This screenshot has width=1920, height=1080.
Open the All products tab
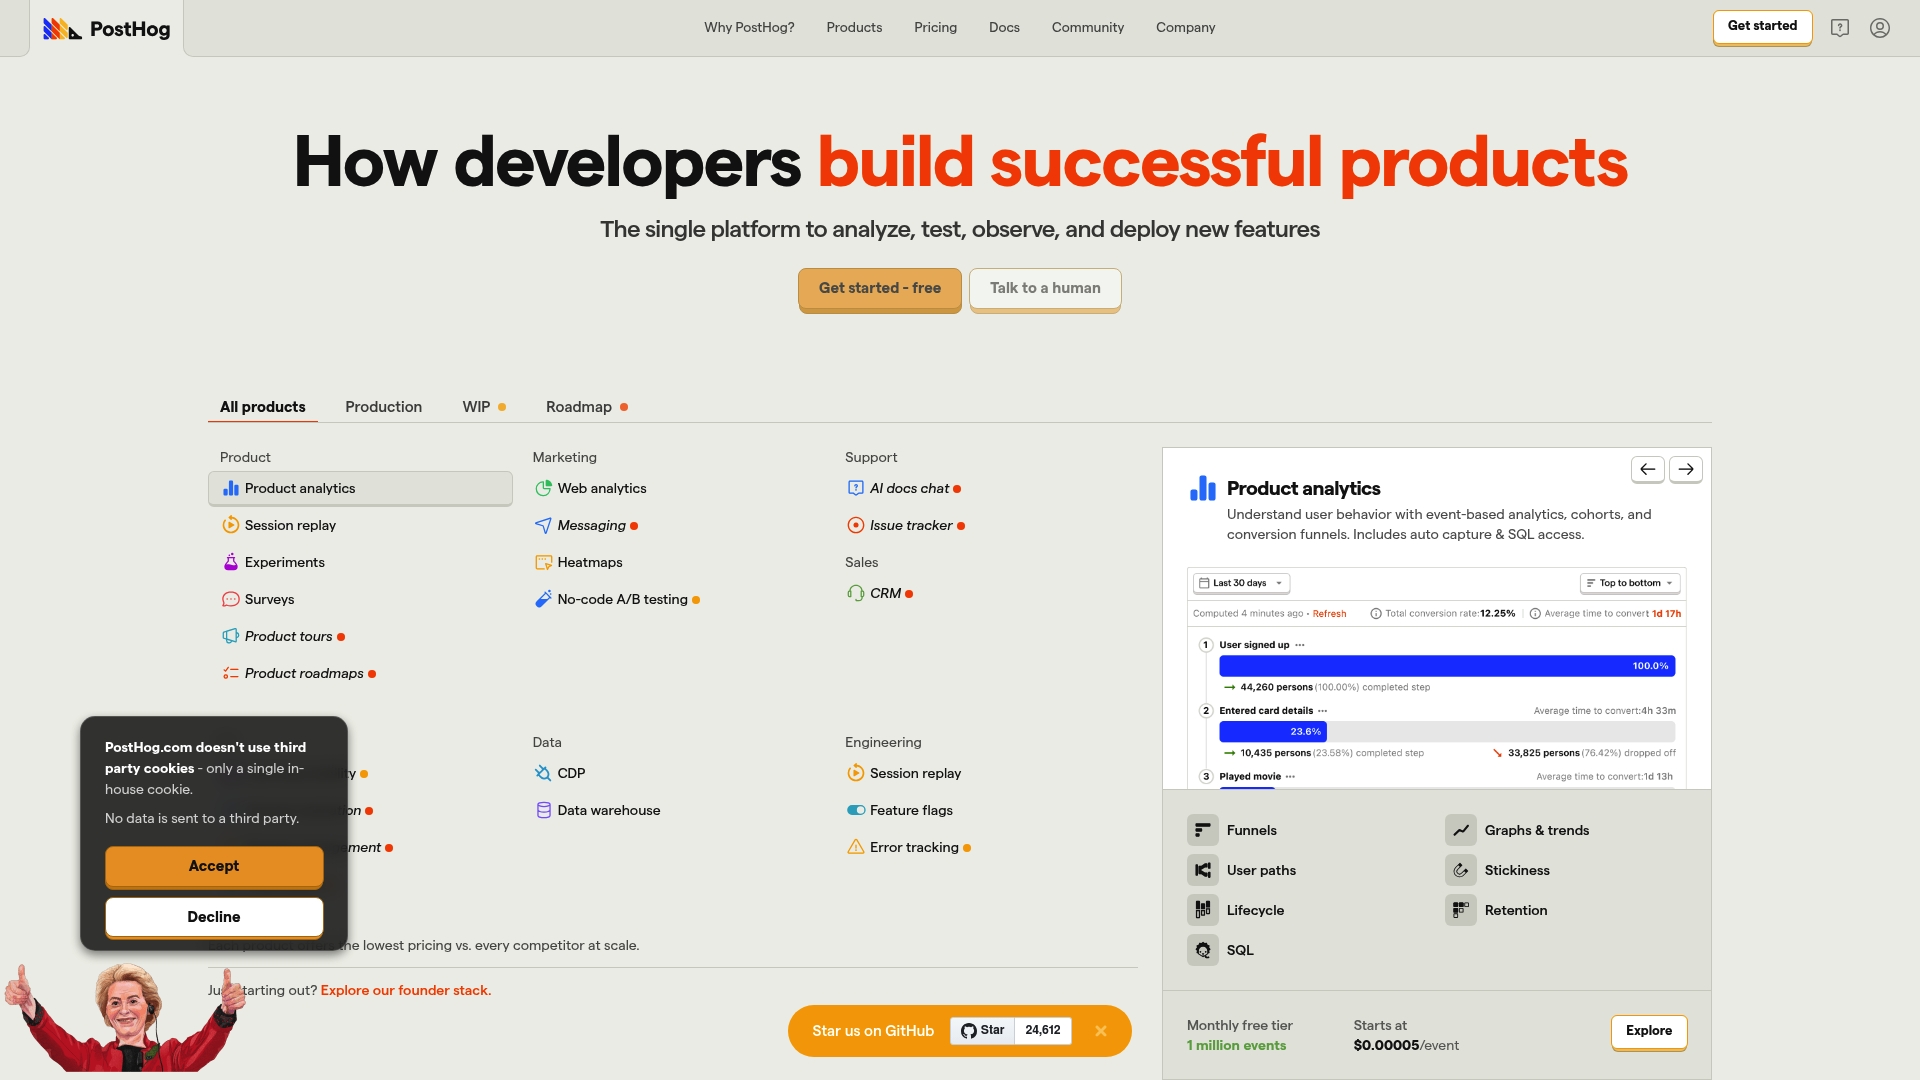click(x=262, y=406)
